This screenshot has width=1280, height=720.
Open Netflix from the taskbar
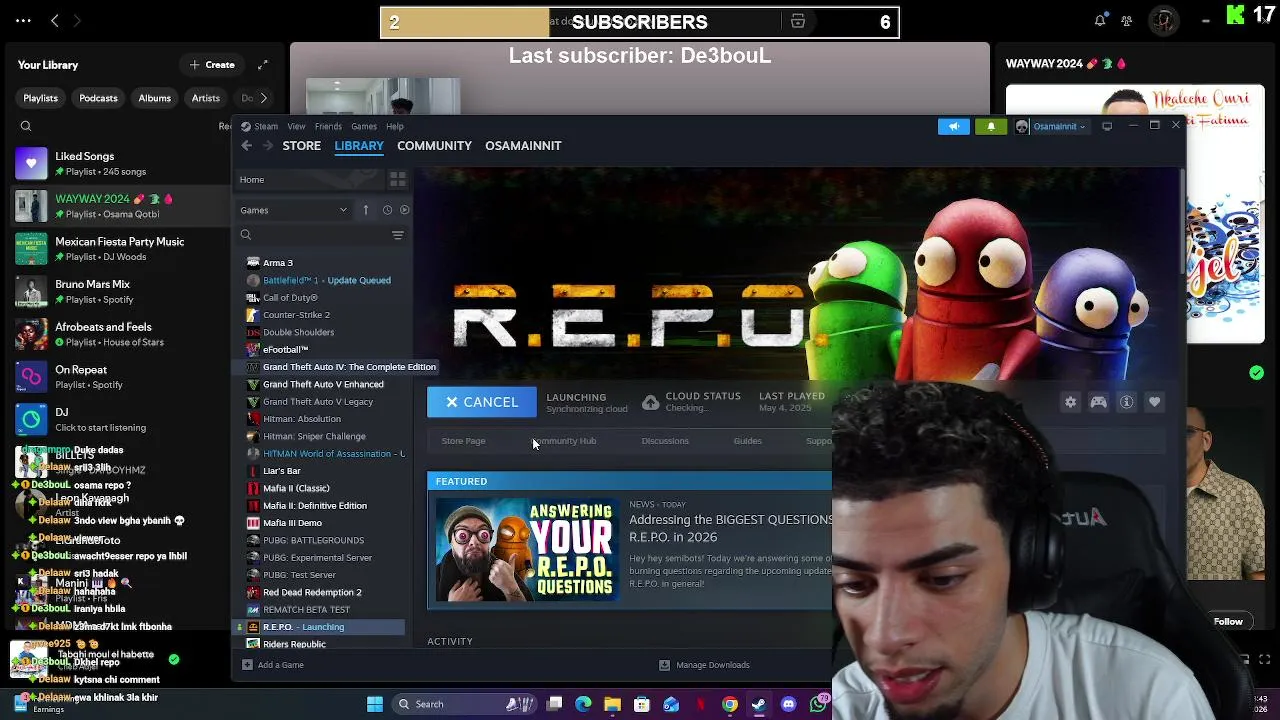tap(700, 704)
